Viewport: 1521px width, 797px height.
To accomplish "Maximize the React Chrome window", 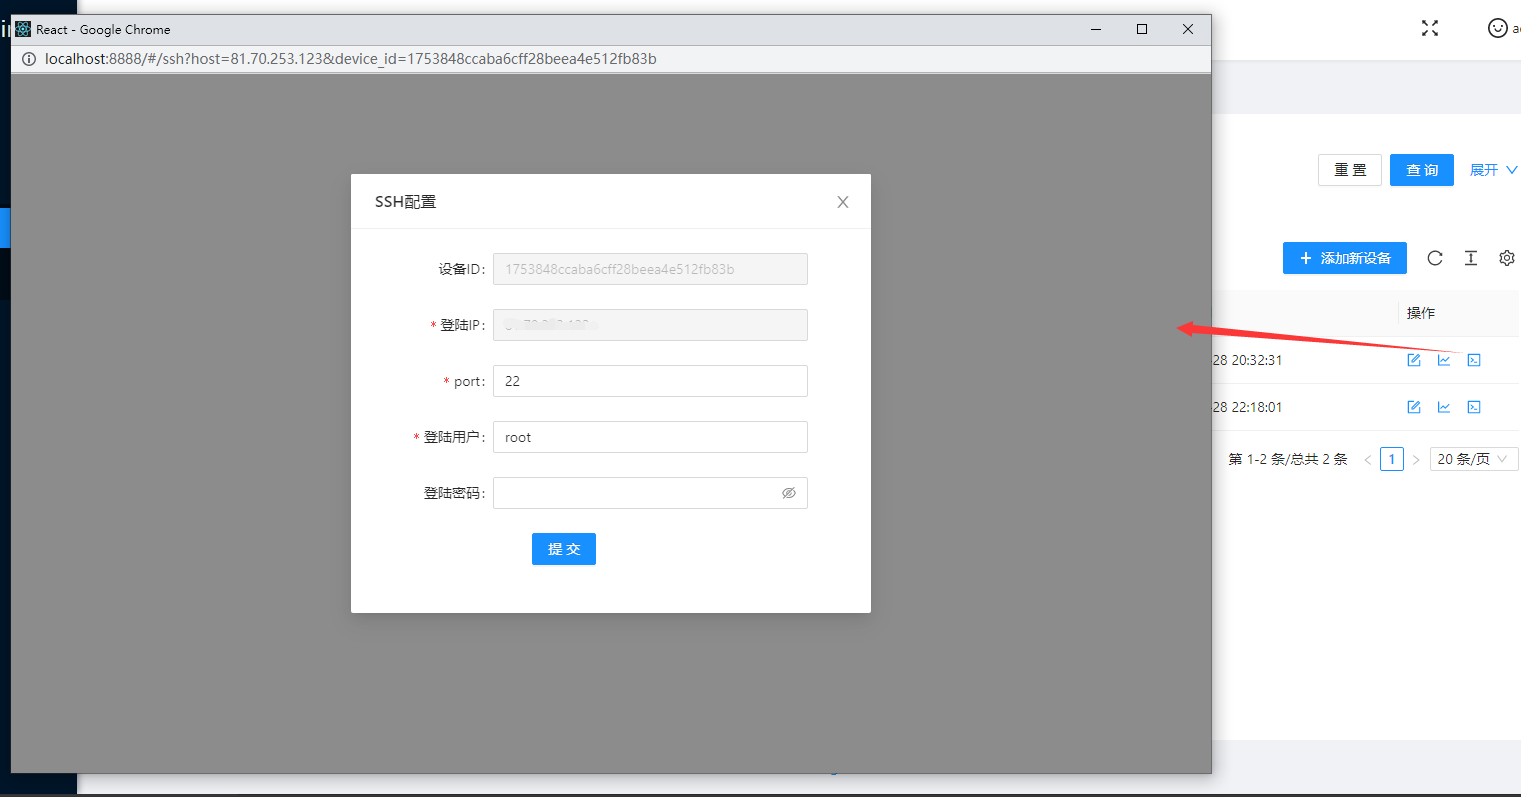I will click(x=1142, y=29).
